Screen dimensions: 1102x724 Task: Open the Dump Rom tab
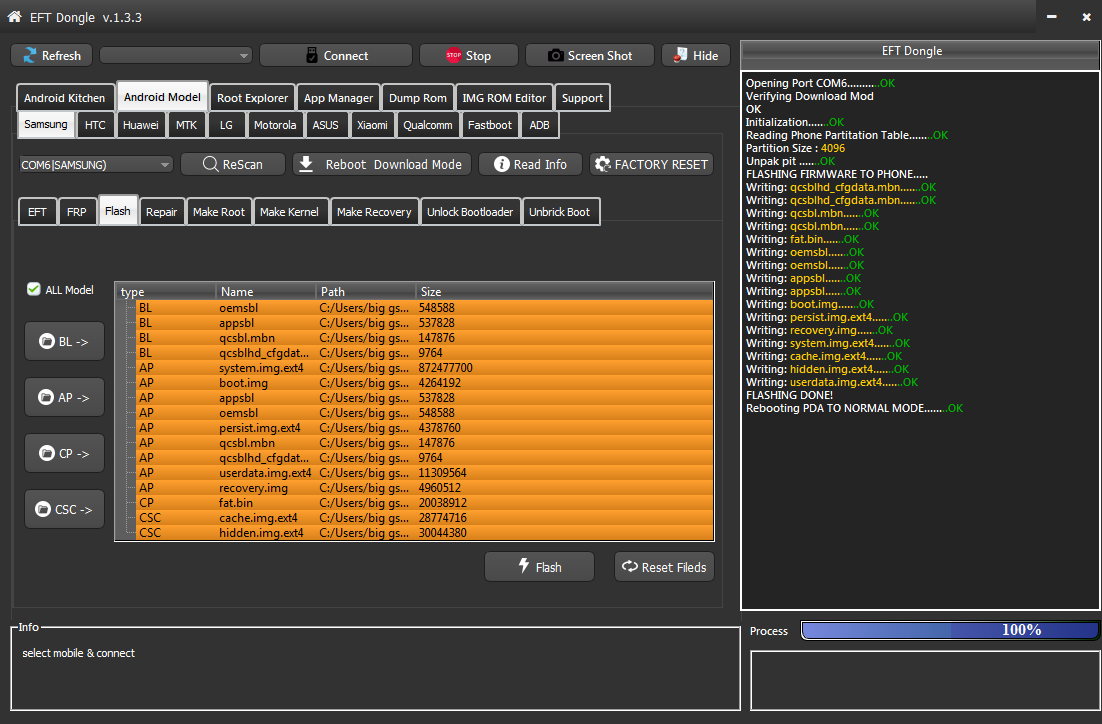[x=417, y=98]
